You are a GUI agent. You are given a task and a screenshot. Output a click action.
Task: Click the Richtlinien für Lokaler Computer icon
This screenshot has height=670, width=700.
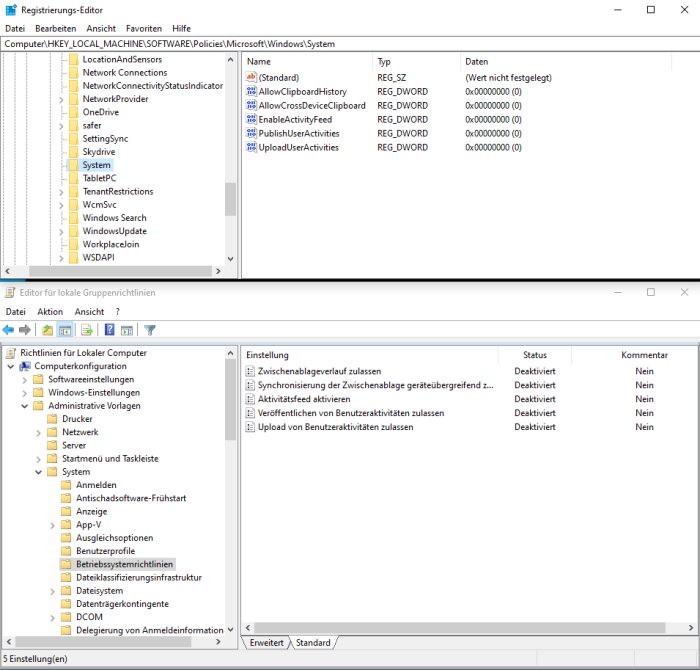click(x=11, y=353)
